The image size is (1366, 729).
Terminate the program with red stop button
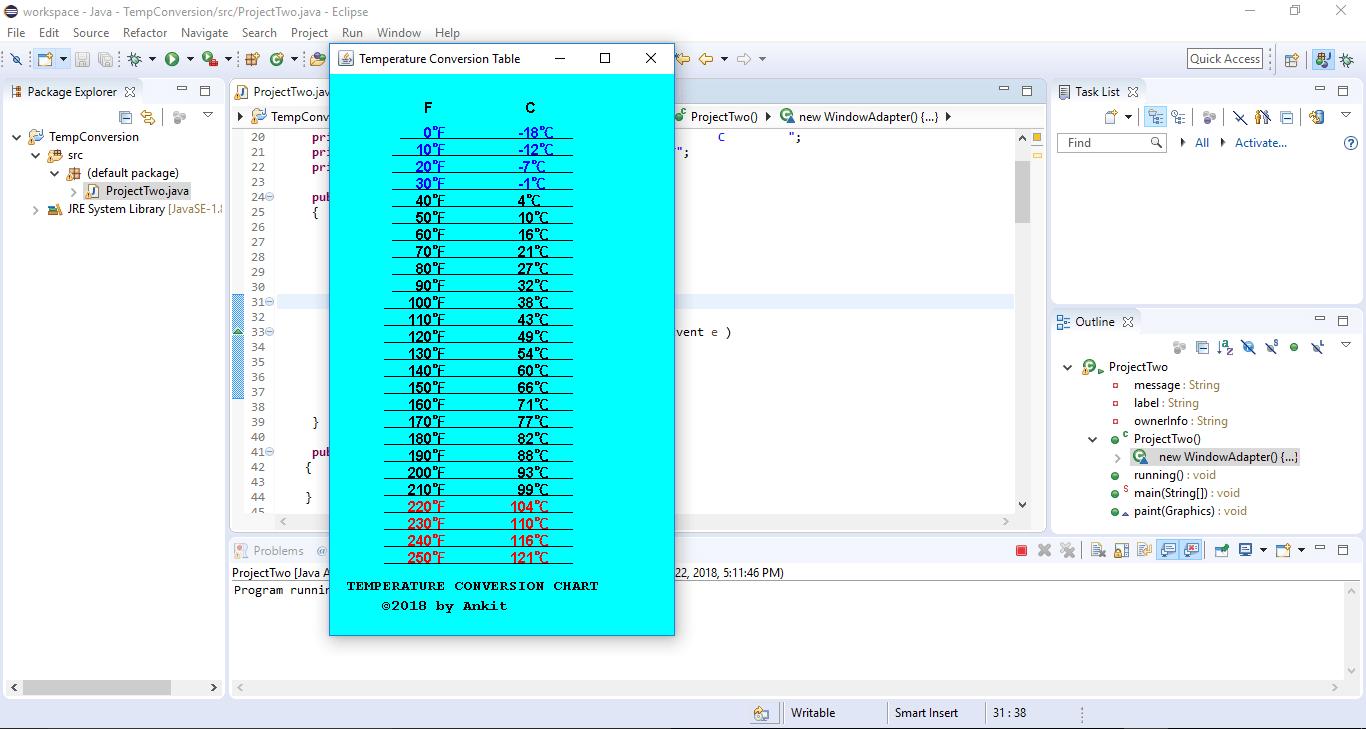tap(1021, 550)
